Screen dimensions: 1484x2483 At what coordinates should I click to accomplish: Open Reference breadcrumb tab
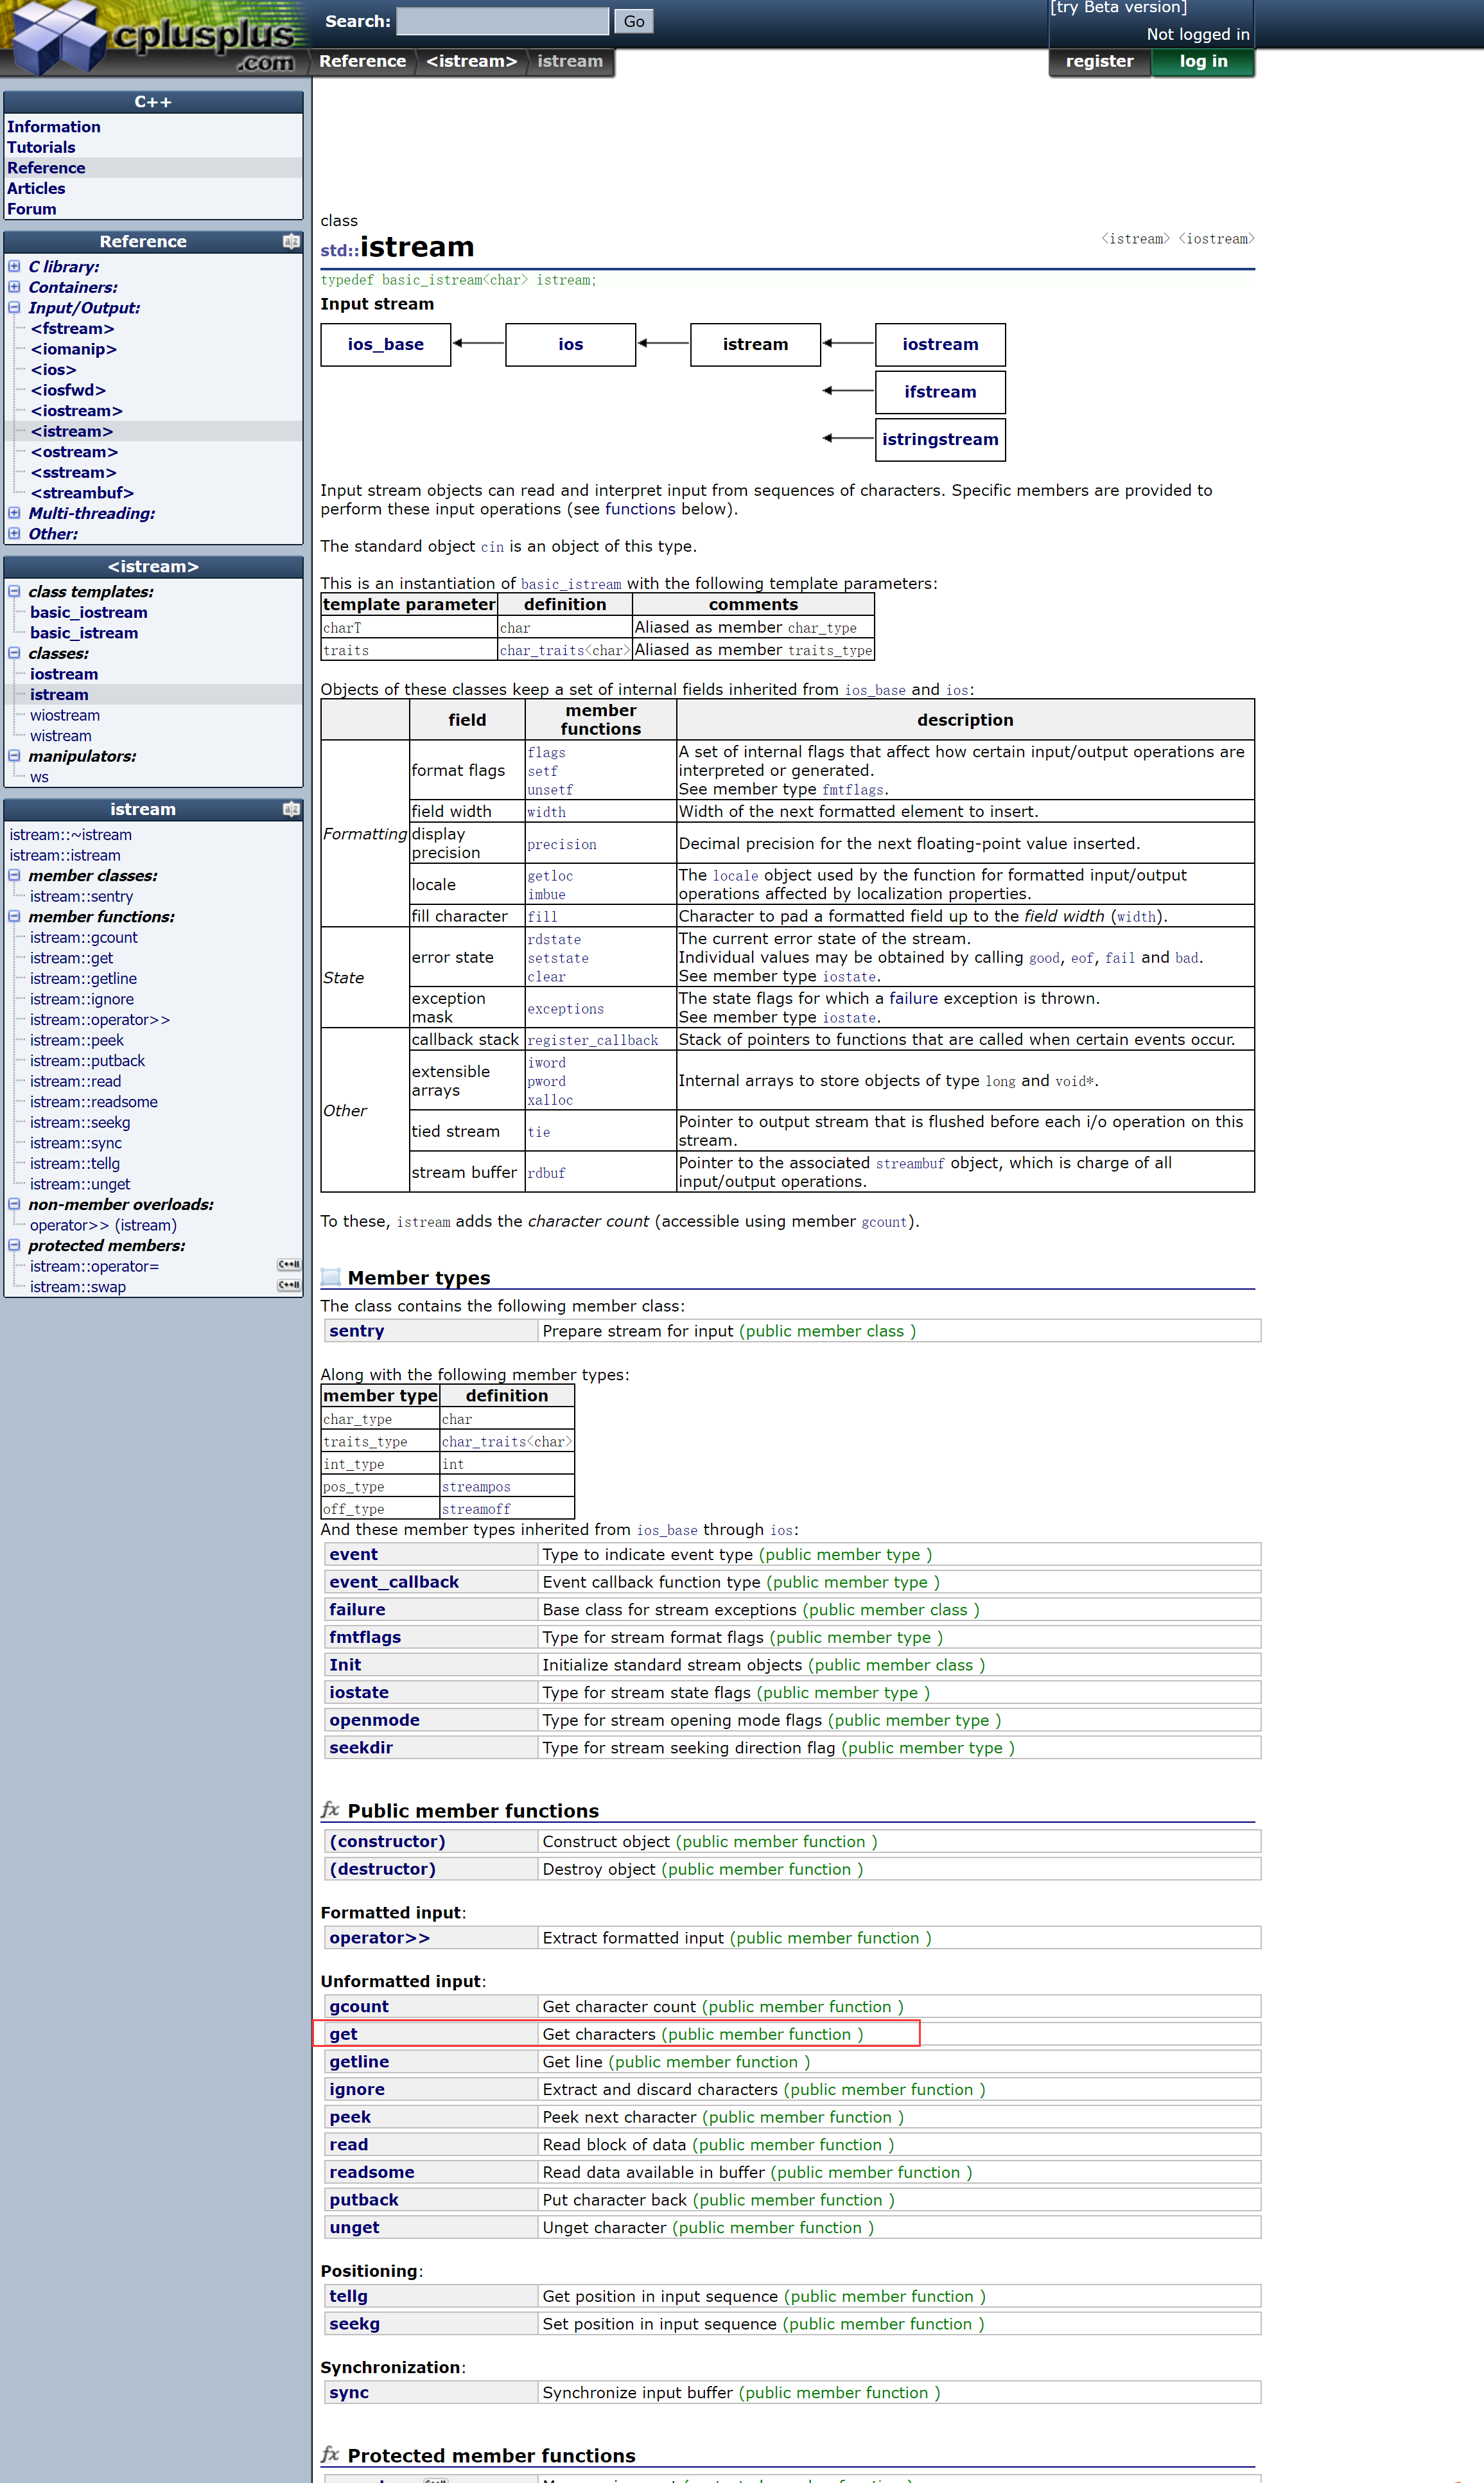tap(362, 62)
